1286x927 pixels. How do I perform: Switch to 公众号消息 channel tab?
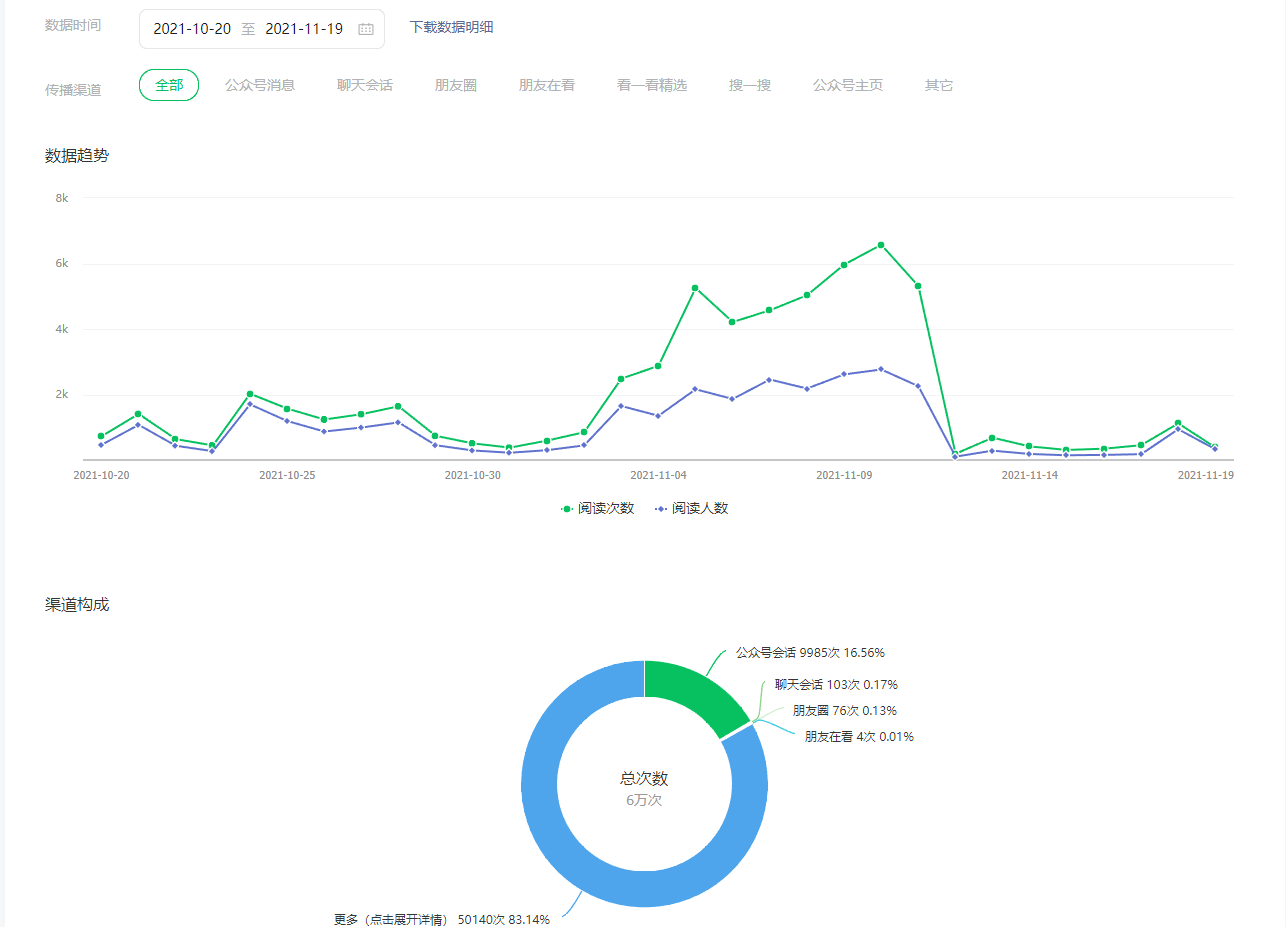pos(260,85)
